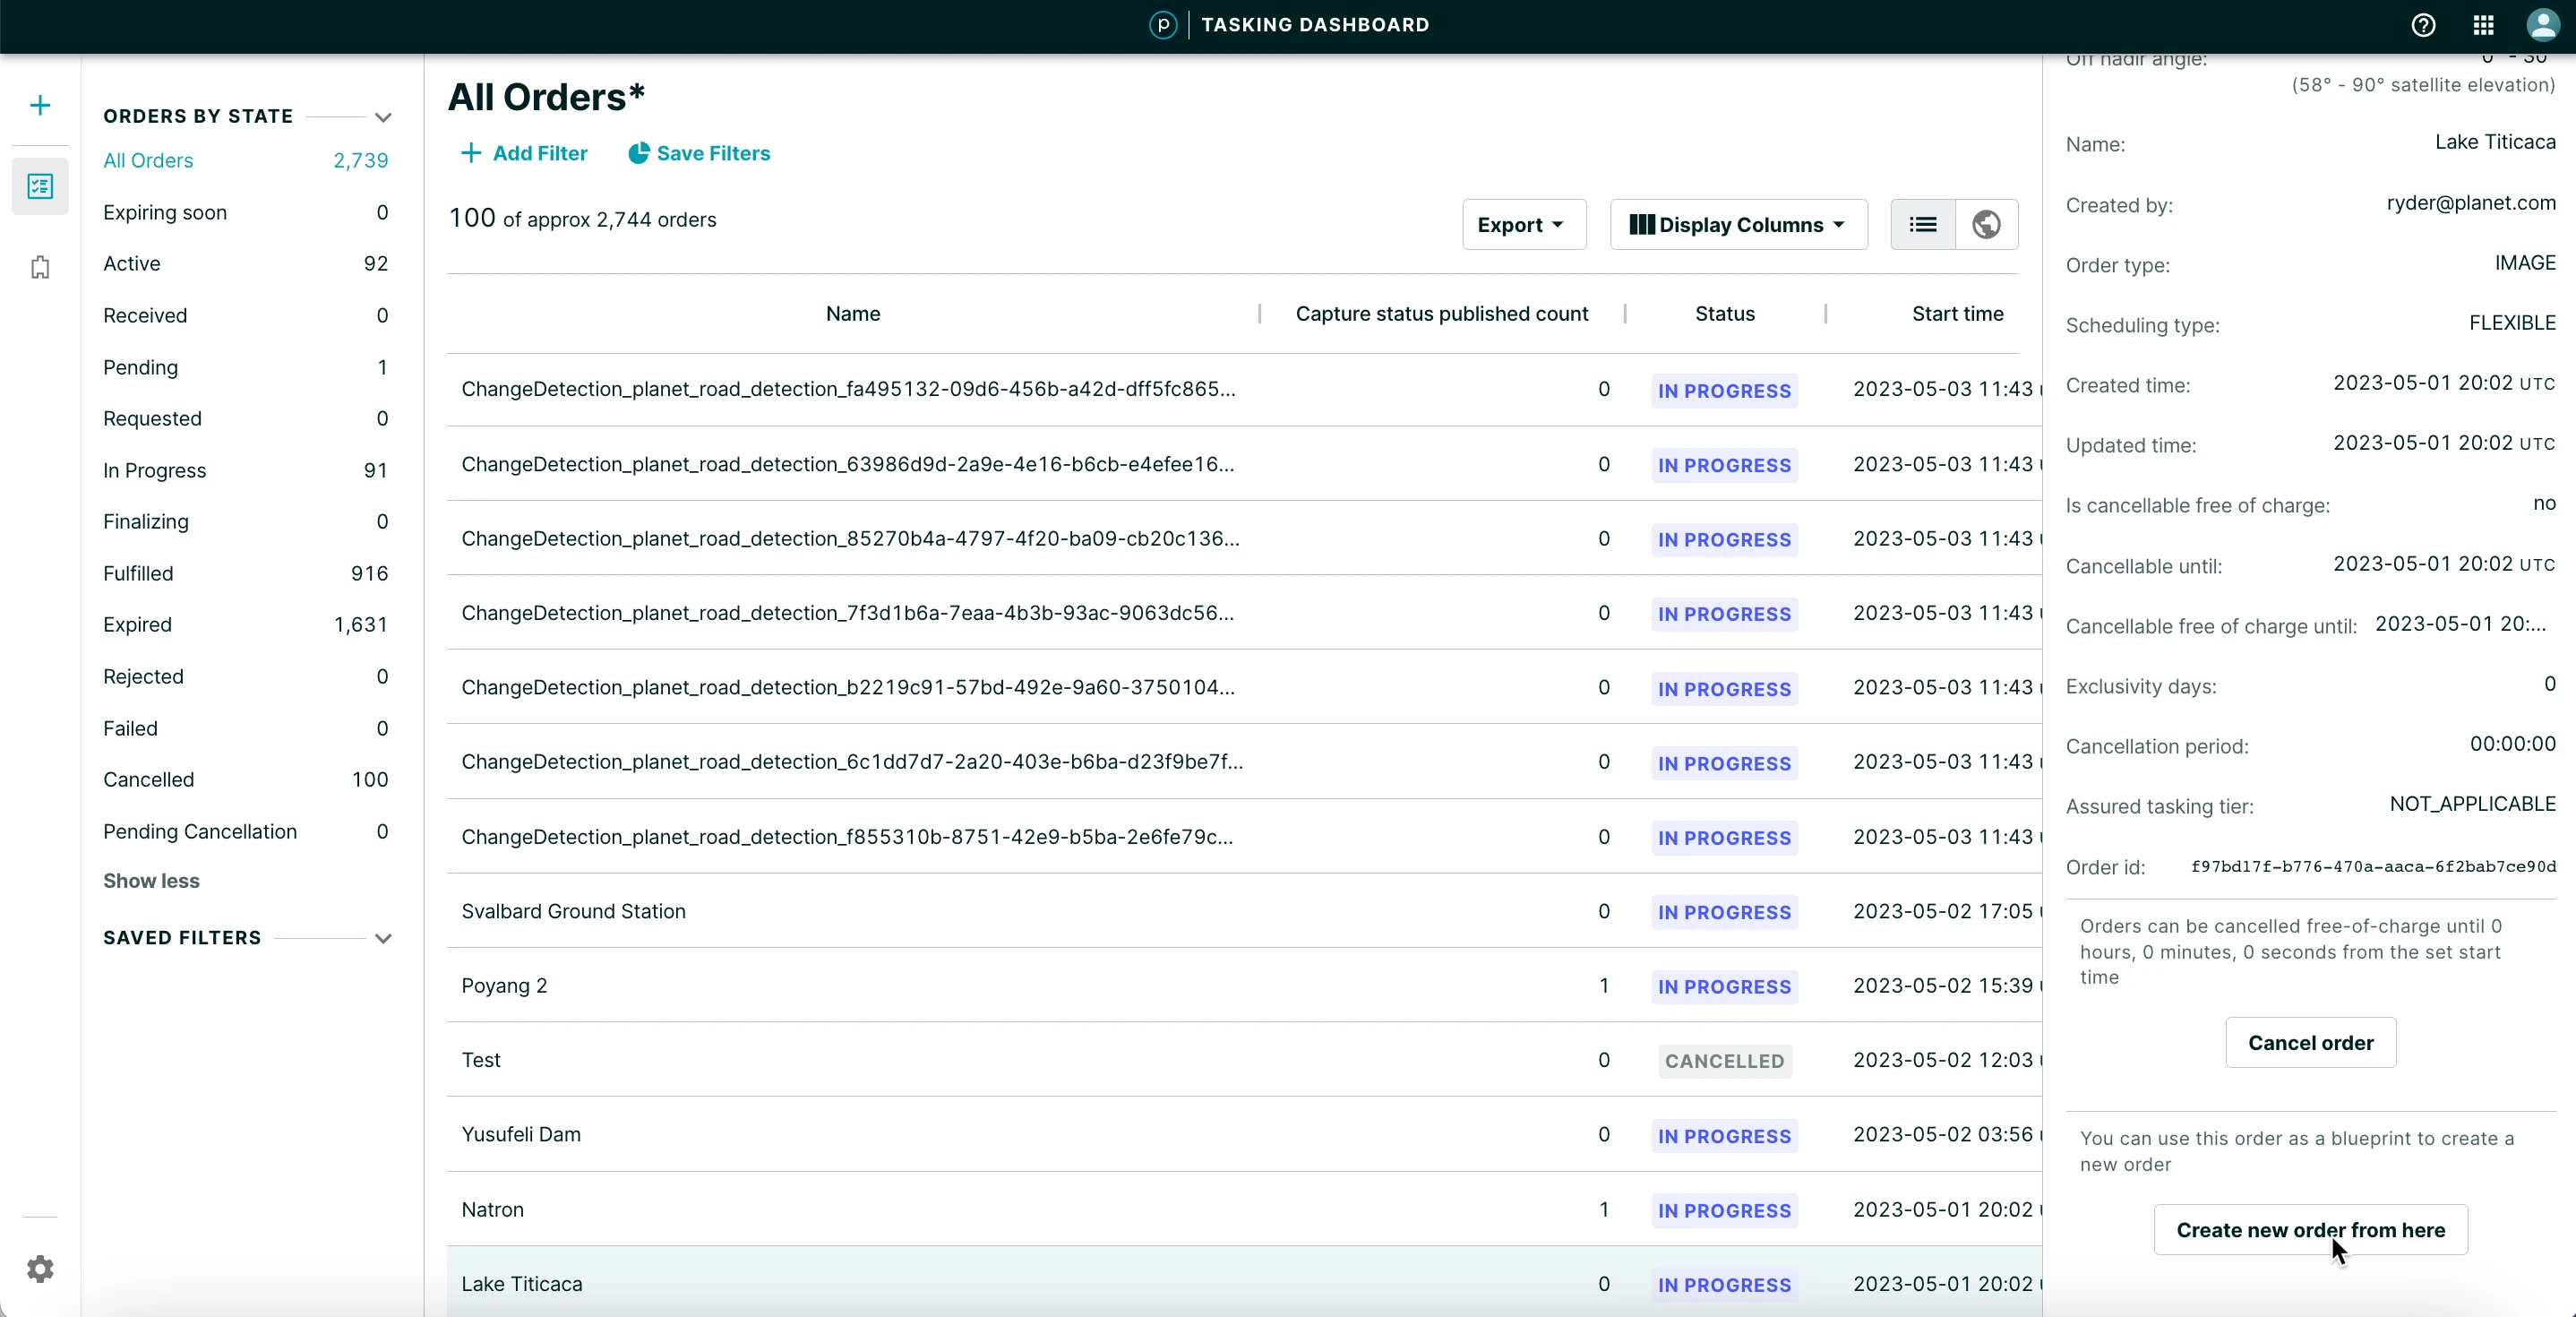Select Expired state filter

pos(245,624)
